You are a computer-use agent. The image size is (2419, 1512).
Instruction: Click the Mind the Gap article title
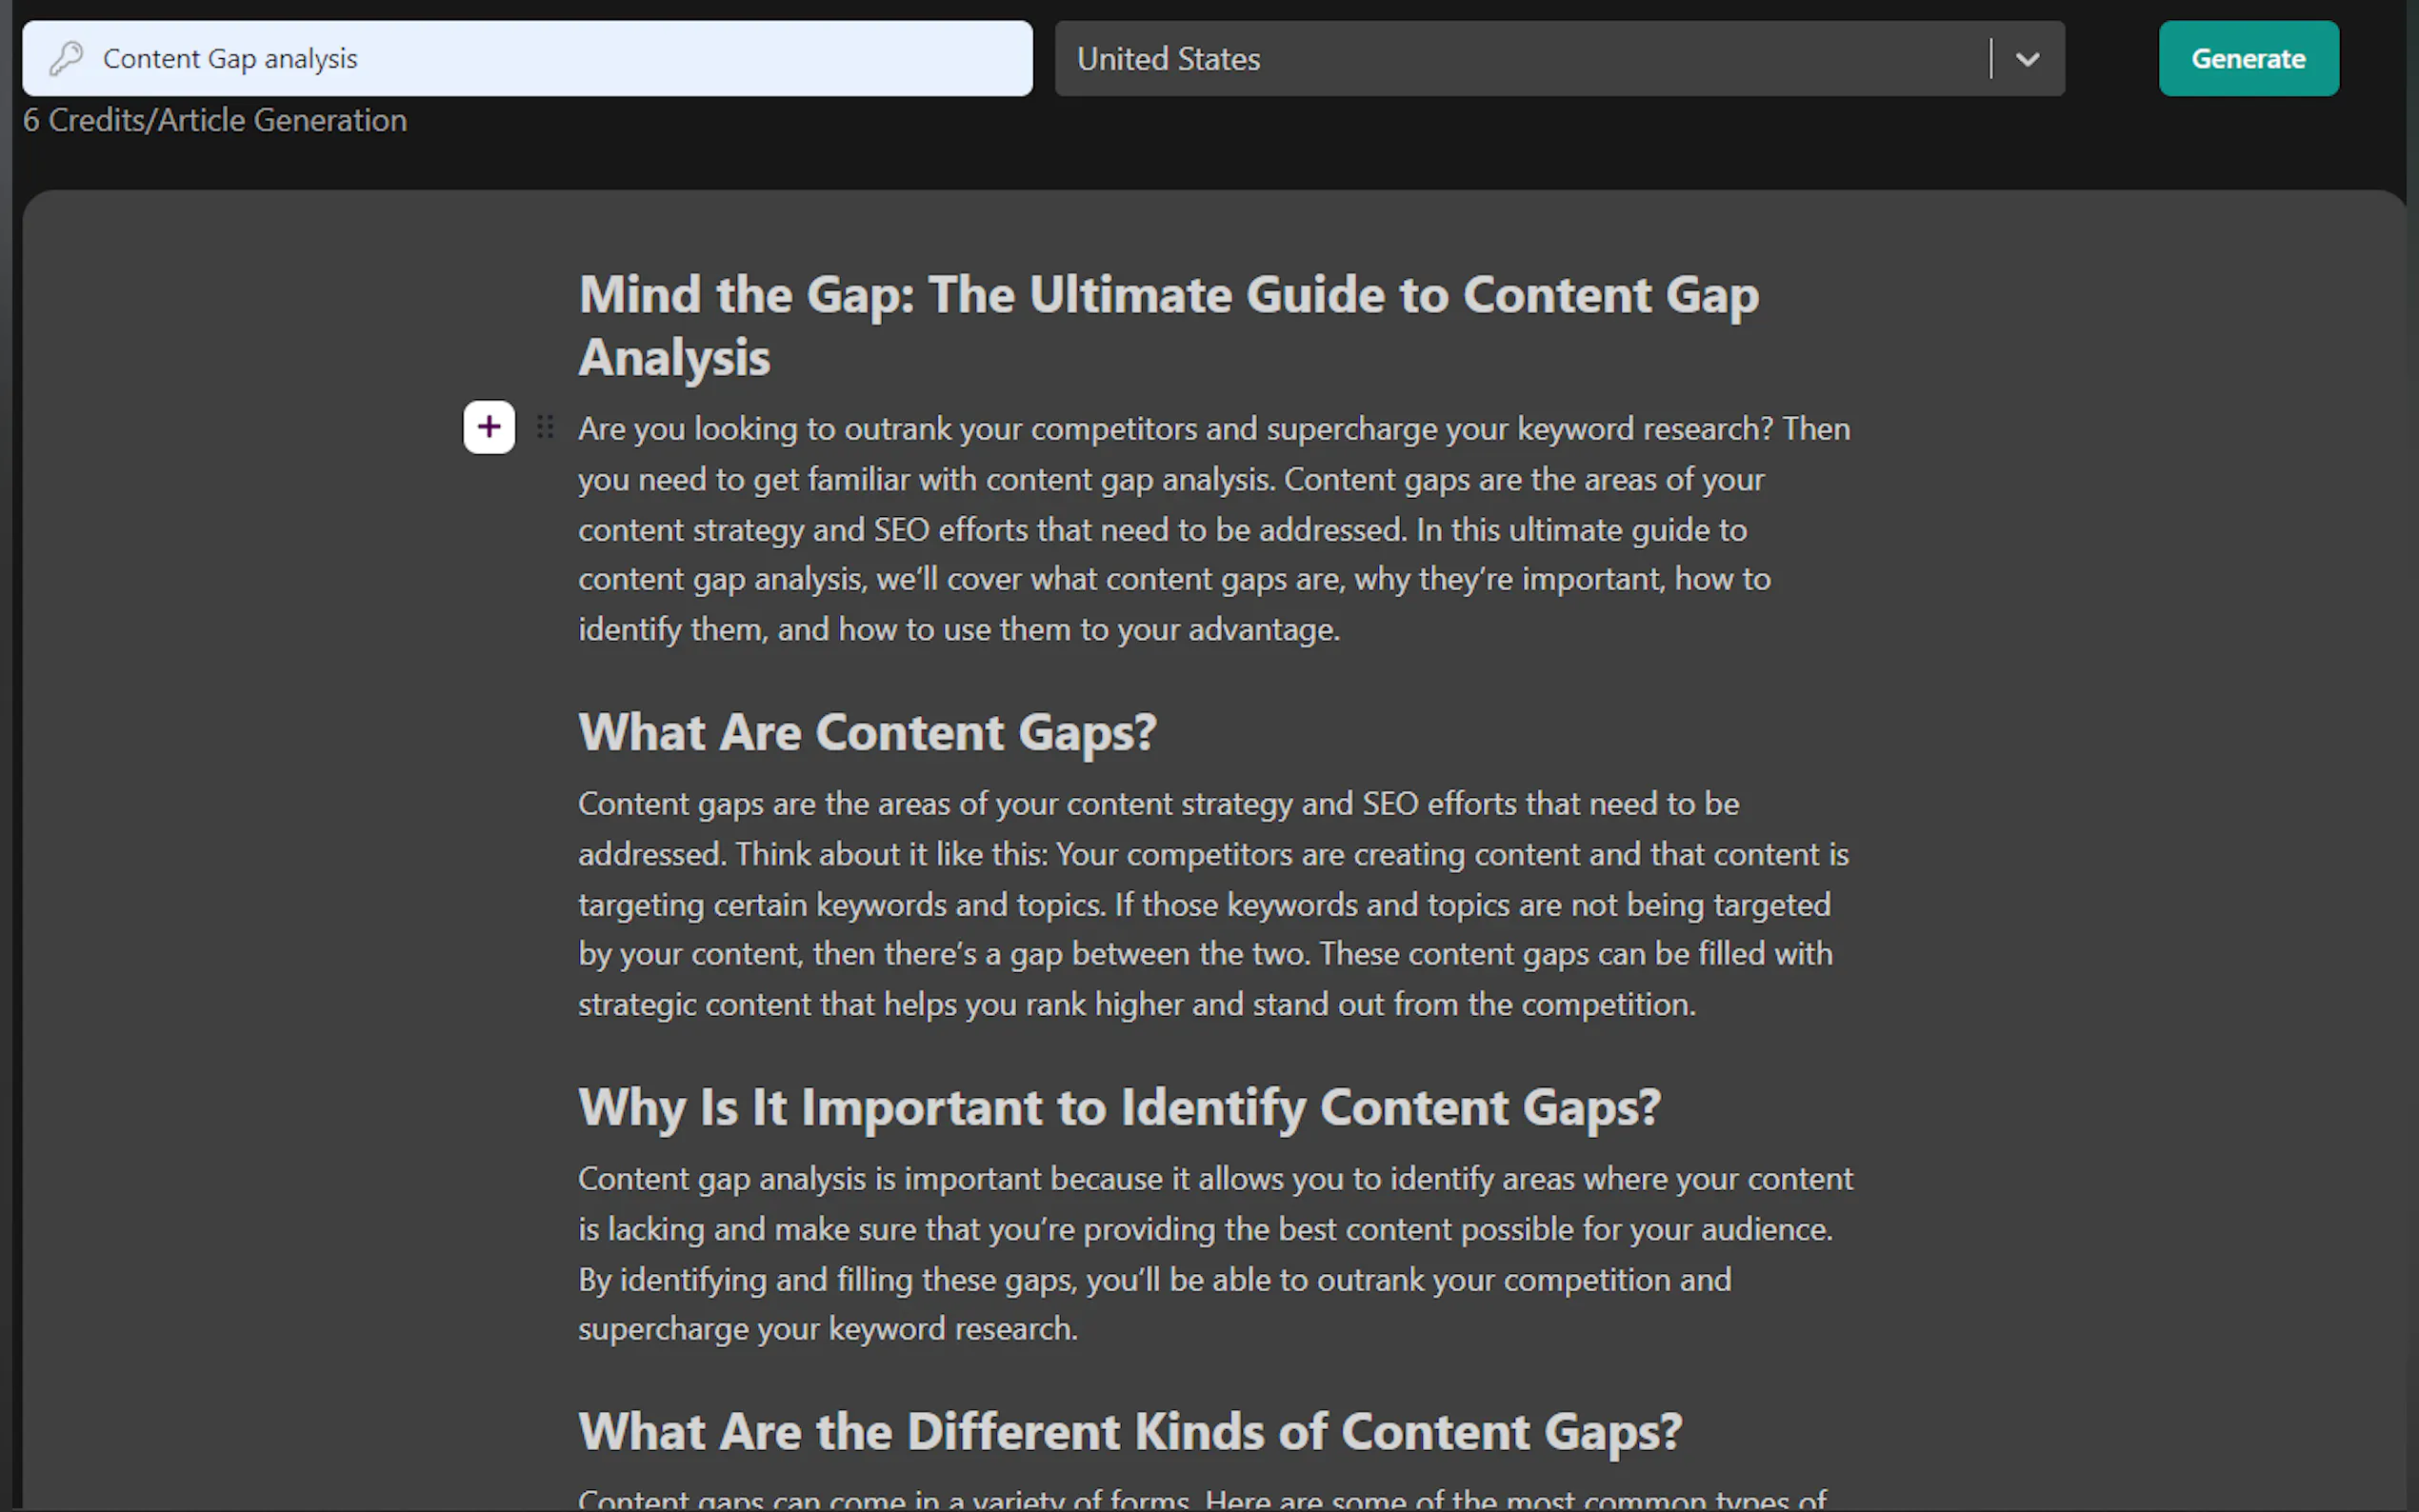click(x=1168, y=296)
